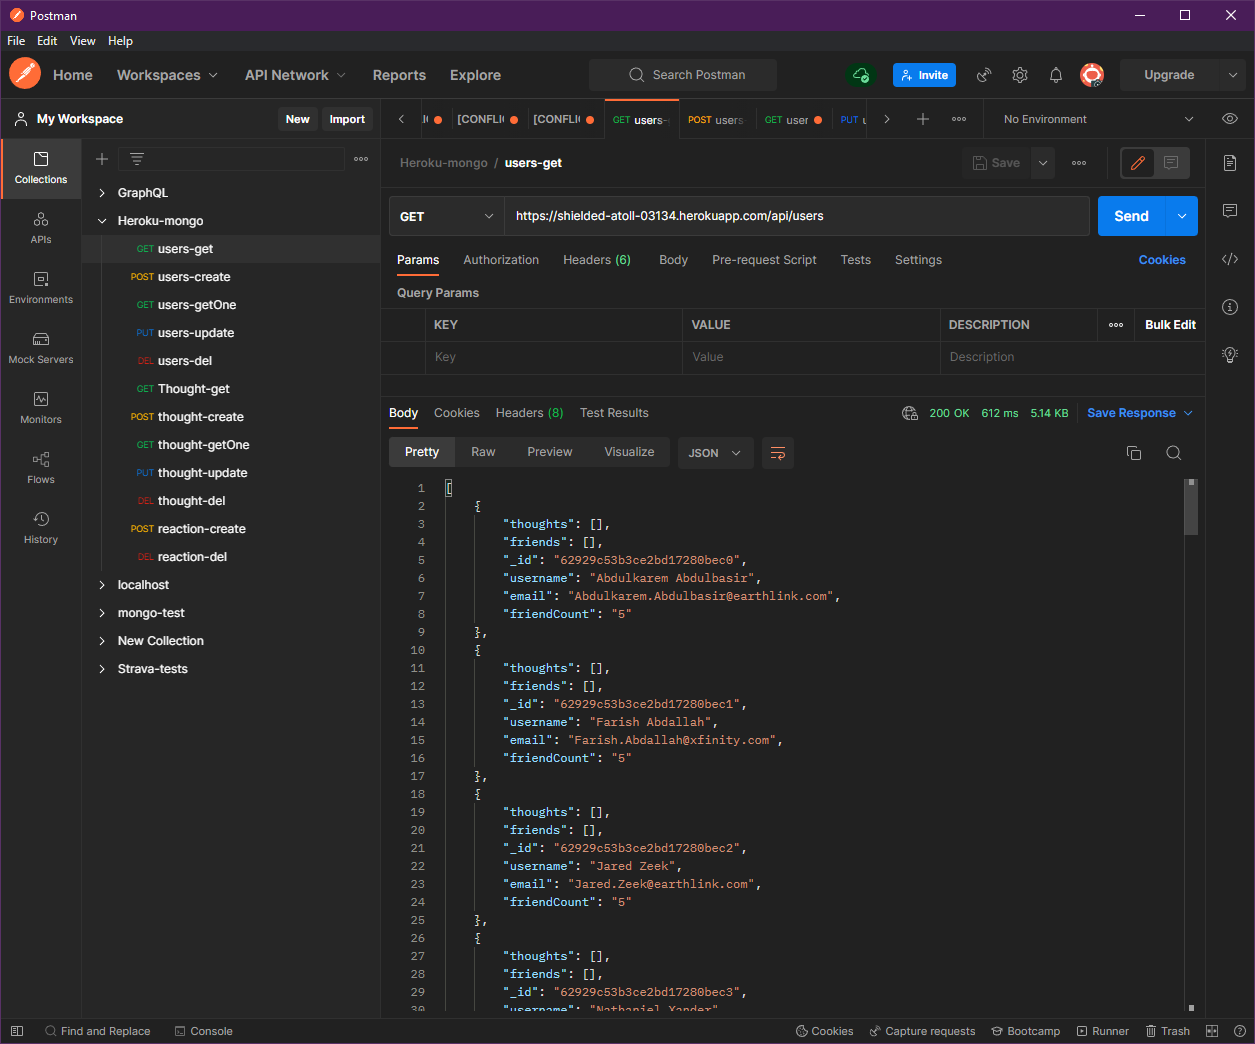The image size is (1255, 1044).
Task: Open the Comments panel icon
Action: tap(1229, 210)
